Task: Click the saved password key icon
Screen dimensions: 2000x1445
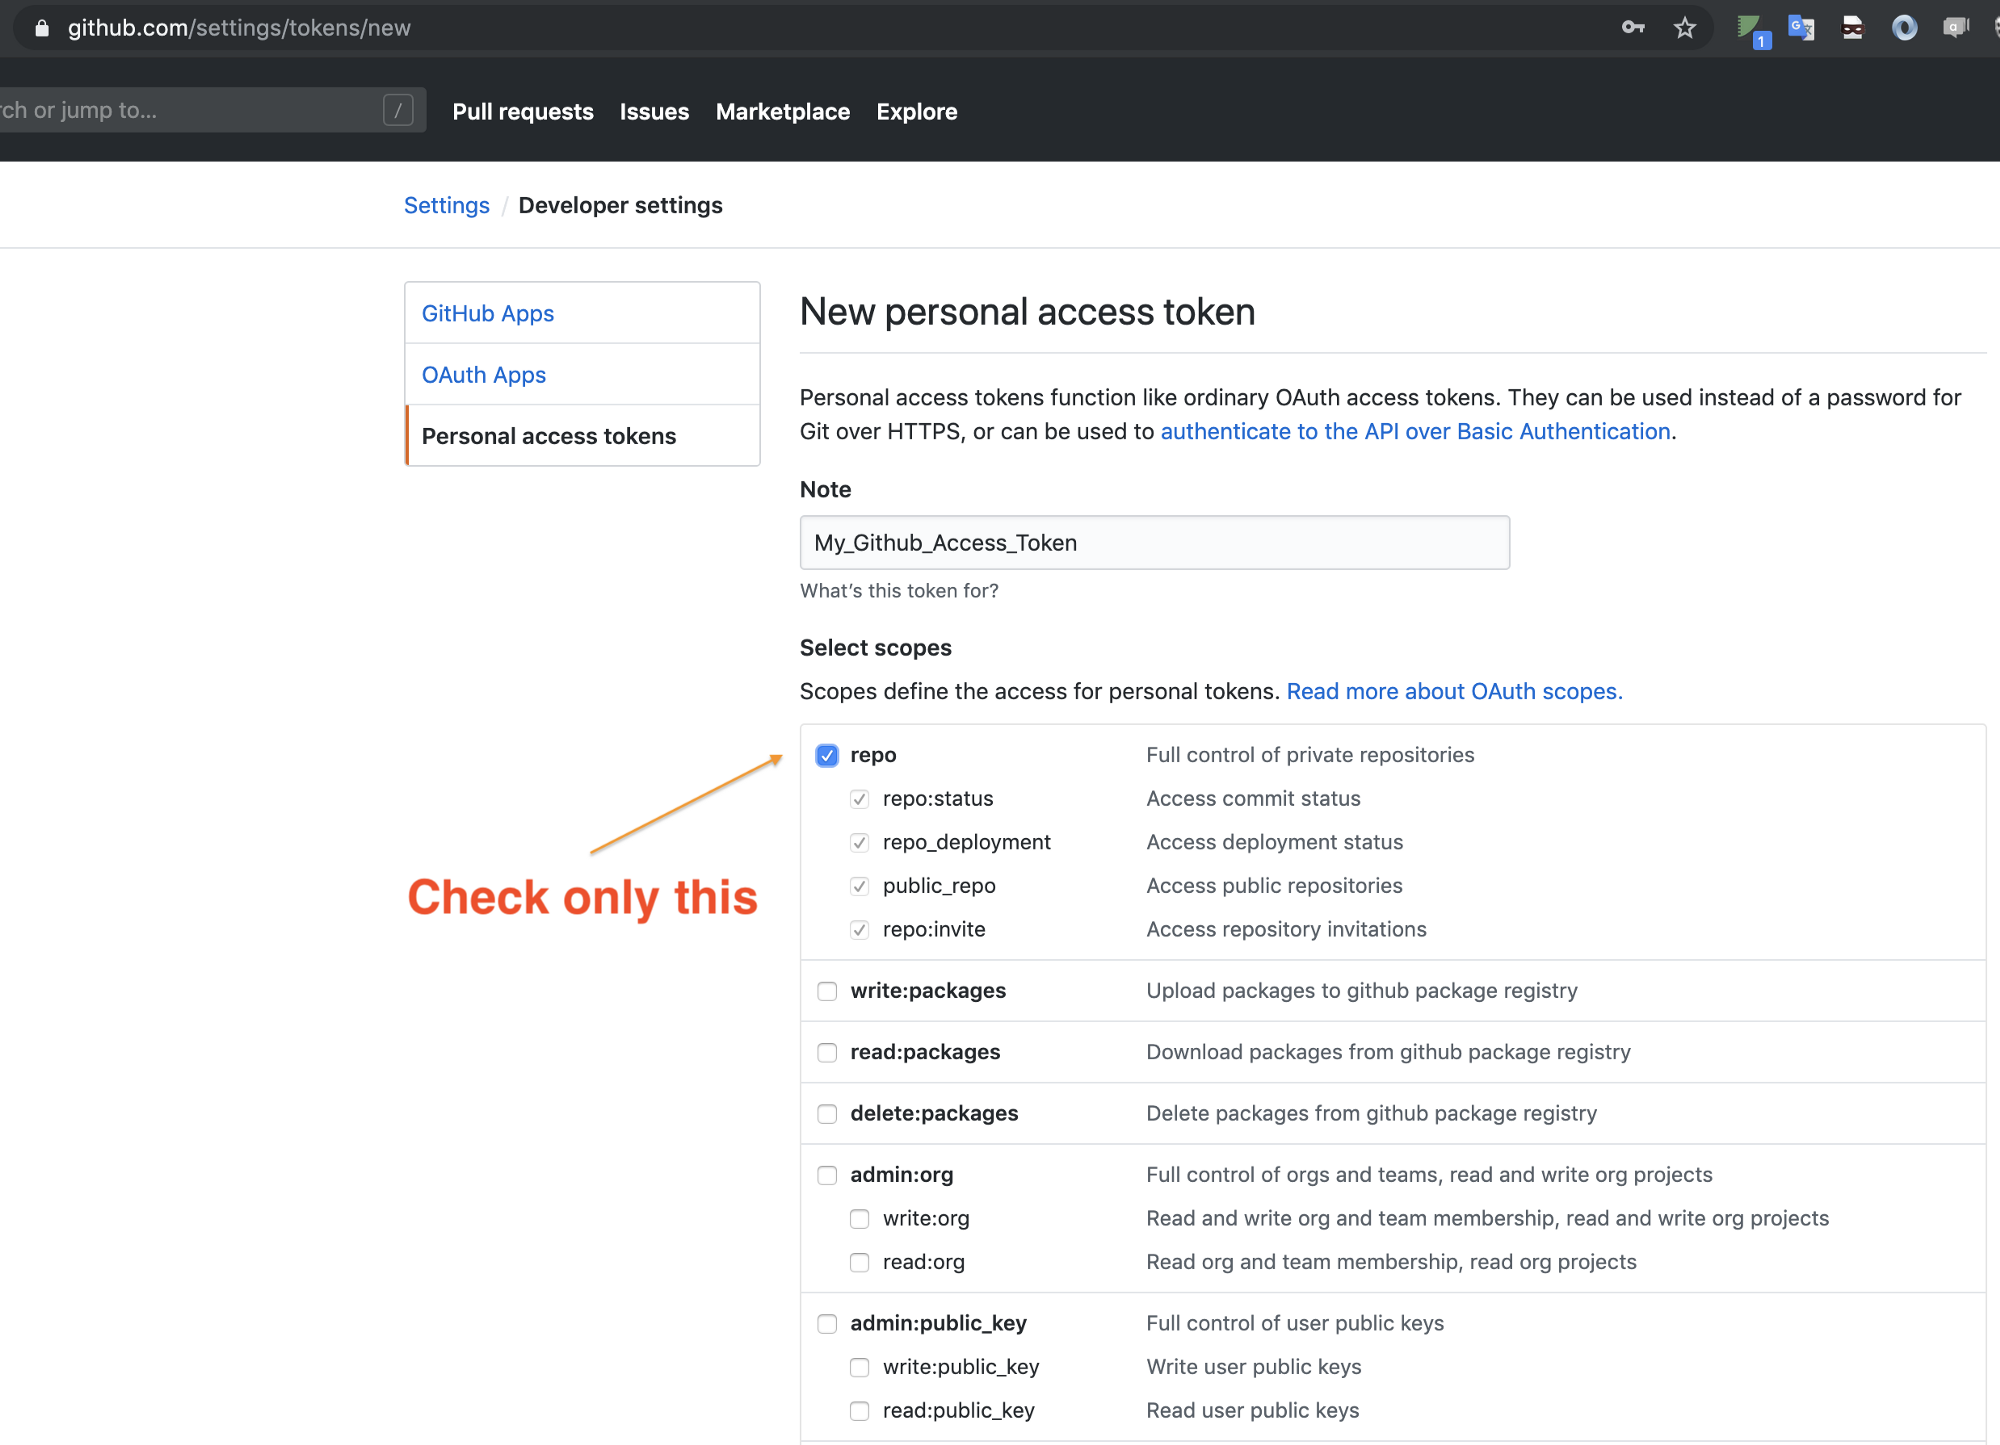Action: pyautogui.click(x=1632, y=27)
